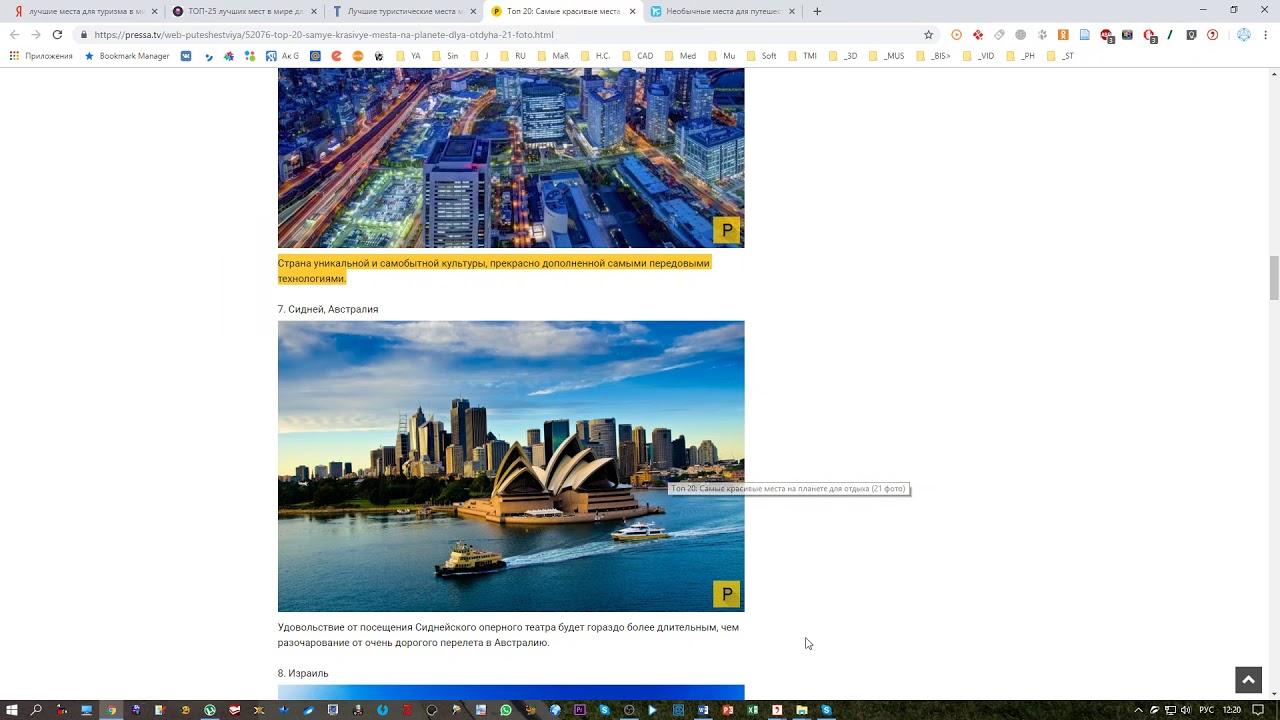Open the YA bookmarks folder
Image resolution: width=1280 pixels, height=720 pixels.
pyautogui.click(x=408, y=56)
